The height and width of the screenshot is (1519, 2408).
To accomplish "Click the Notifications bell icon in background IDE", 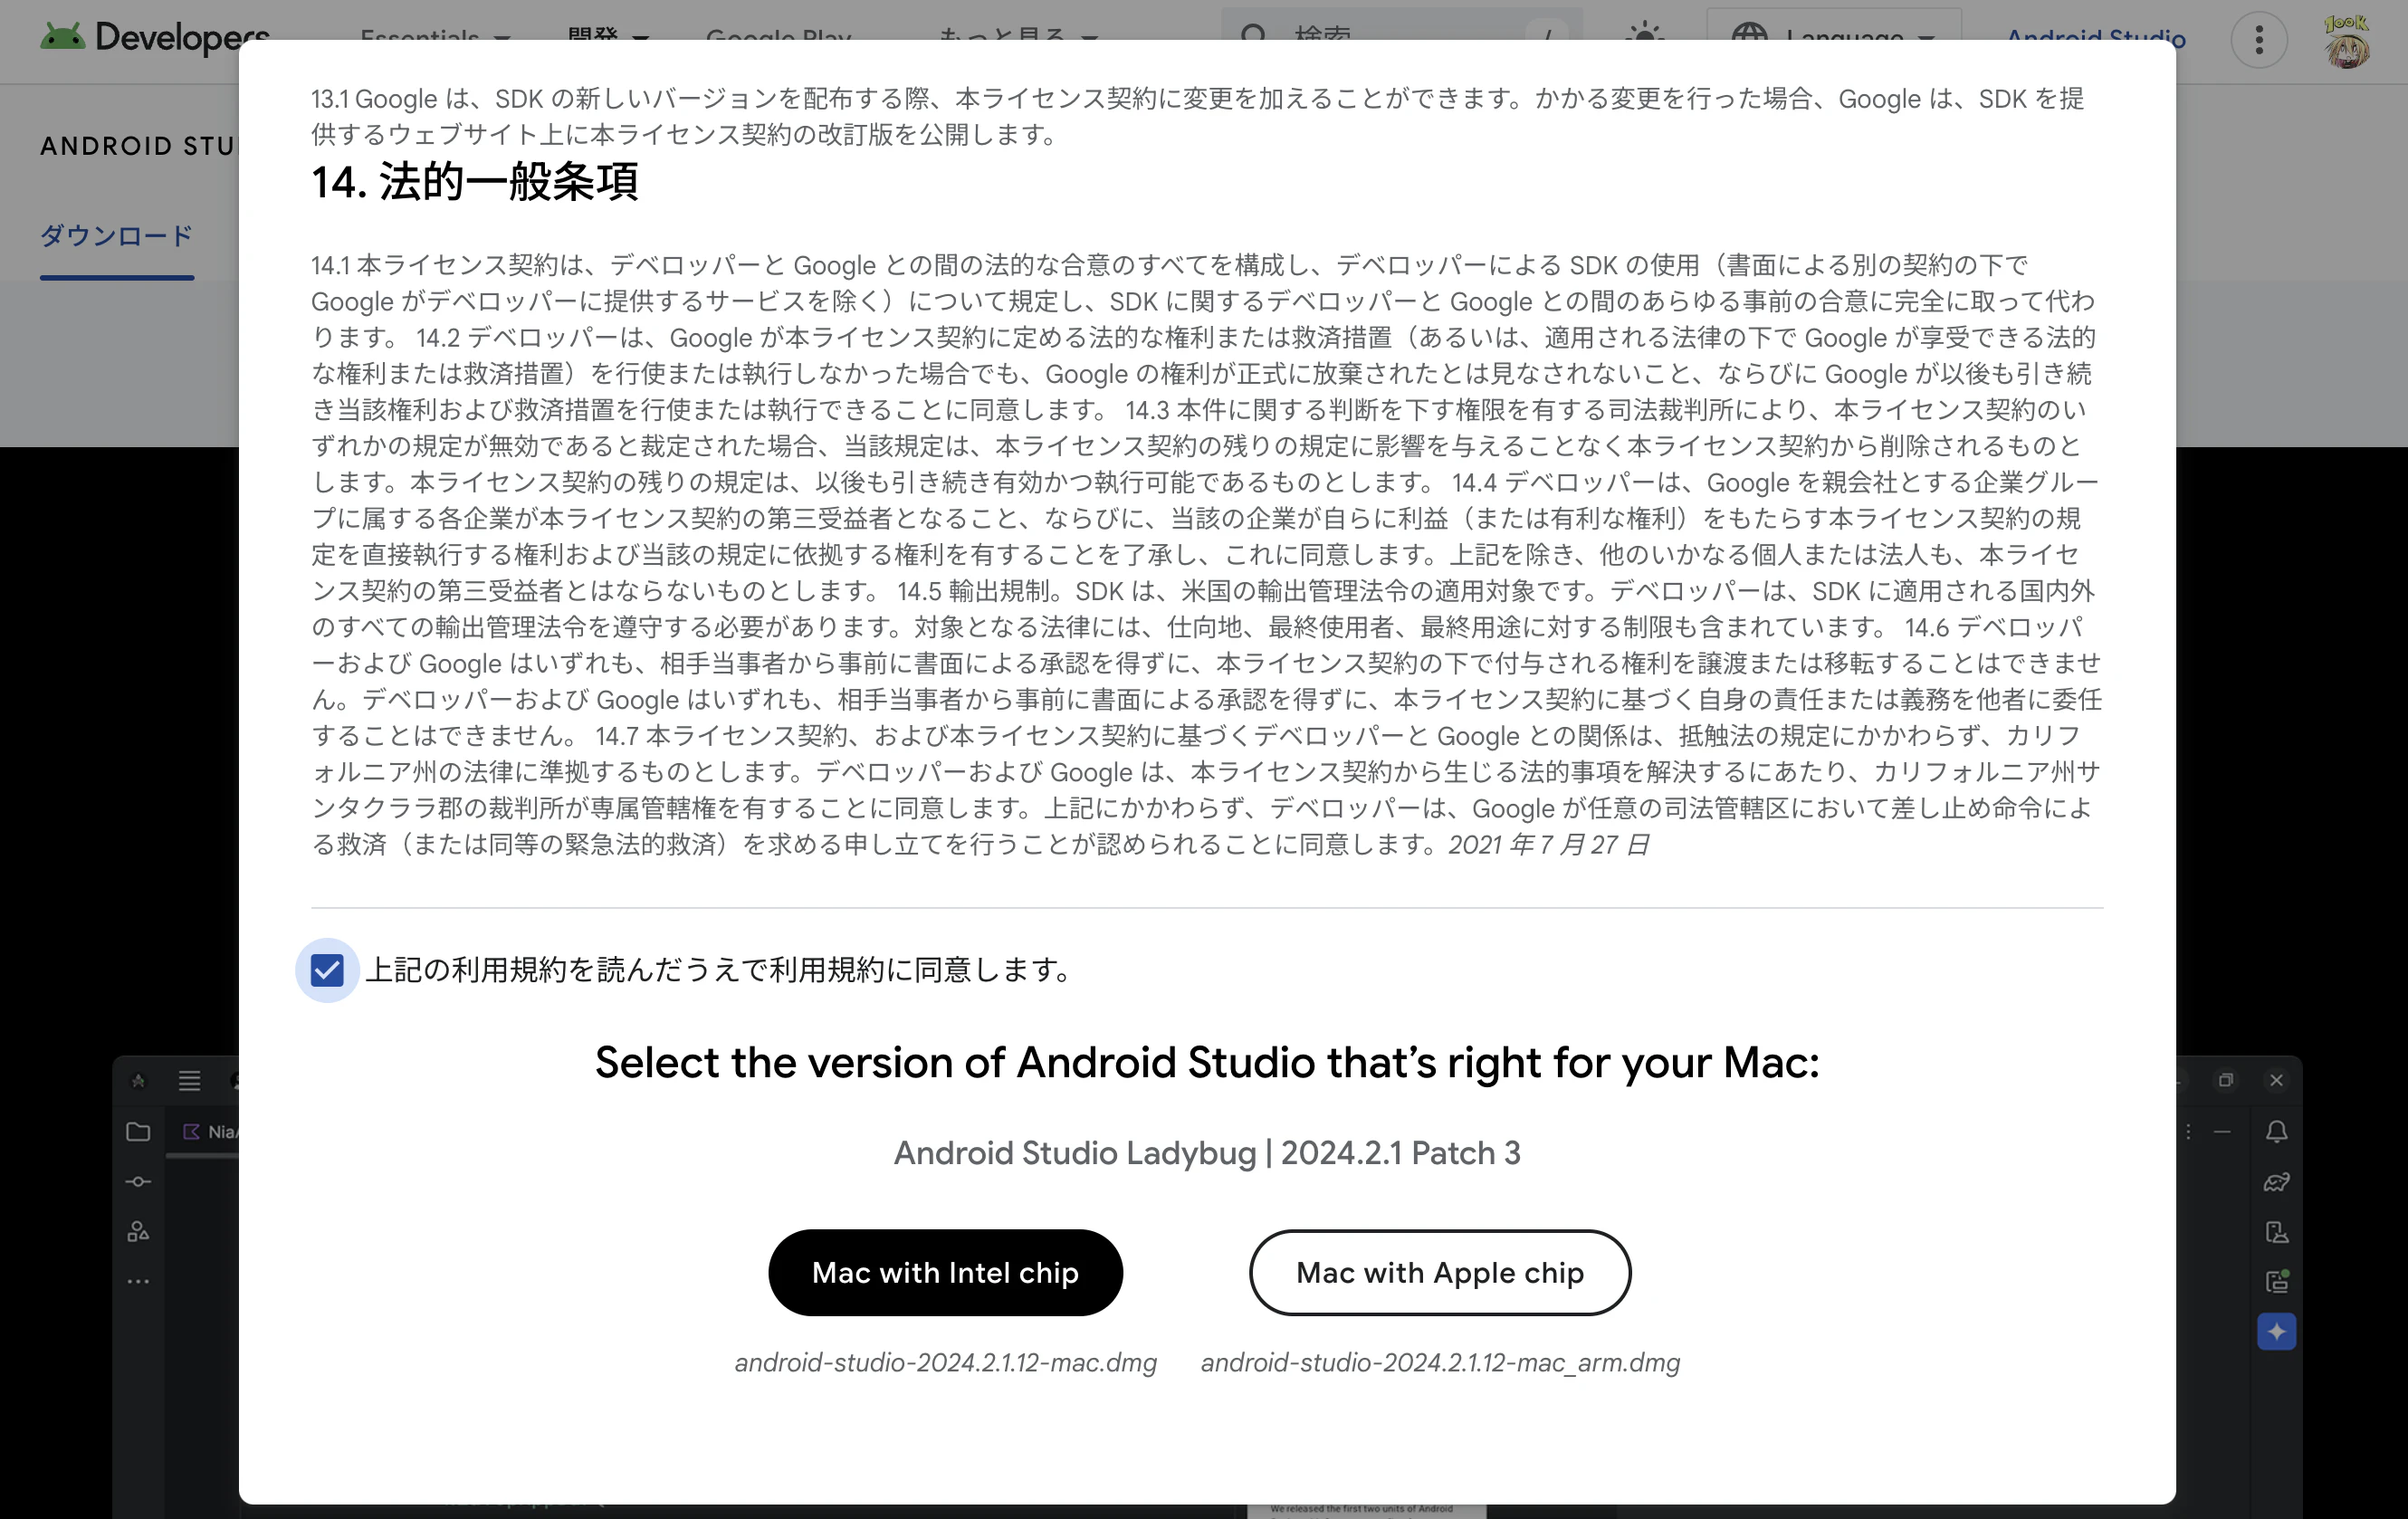I will pyautogui.click(x=2277, y=1132).
